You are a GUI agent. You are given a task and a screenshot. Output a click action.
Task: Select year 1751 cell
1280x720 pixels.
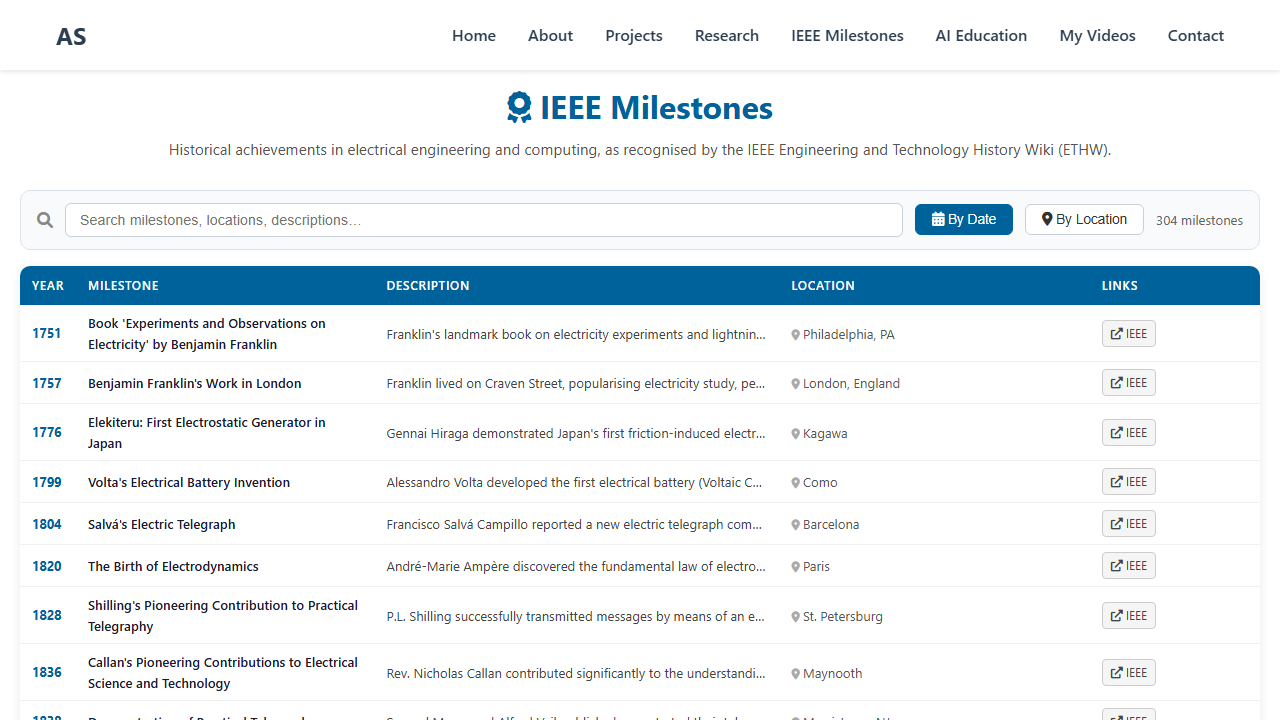(47, 333)
